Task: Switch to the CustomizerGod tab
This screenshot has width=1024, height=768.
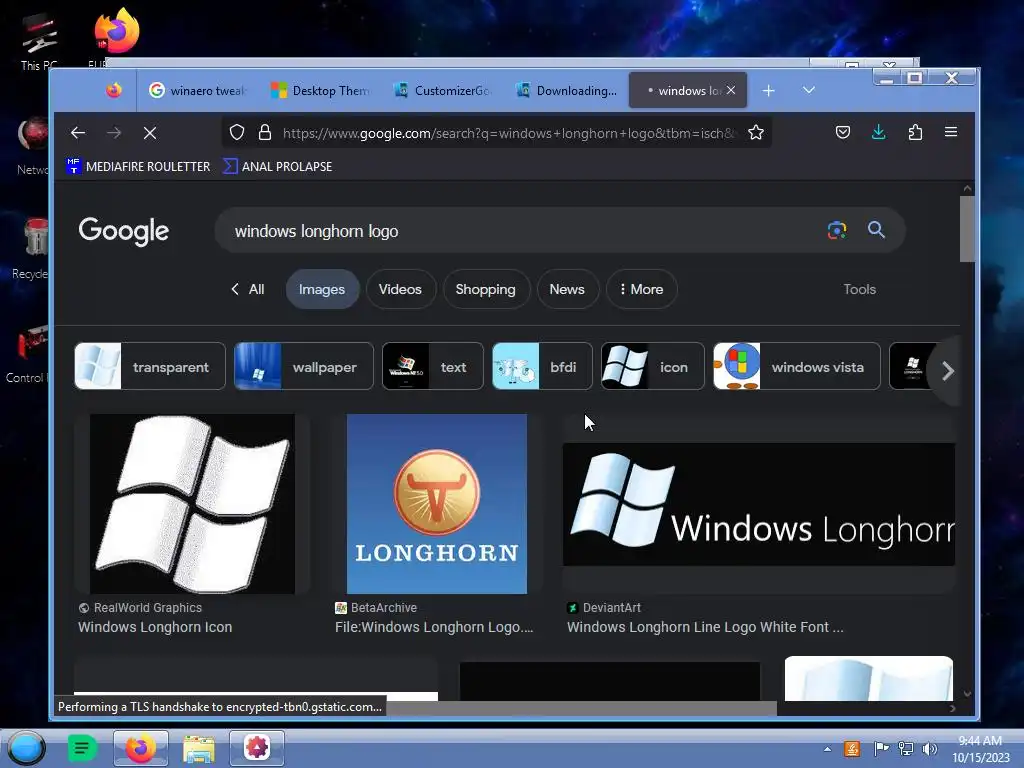Action: [x=443, y=90]
